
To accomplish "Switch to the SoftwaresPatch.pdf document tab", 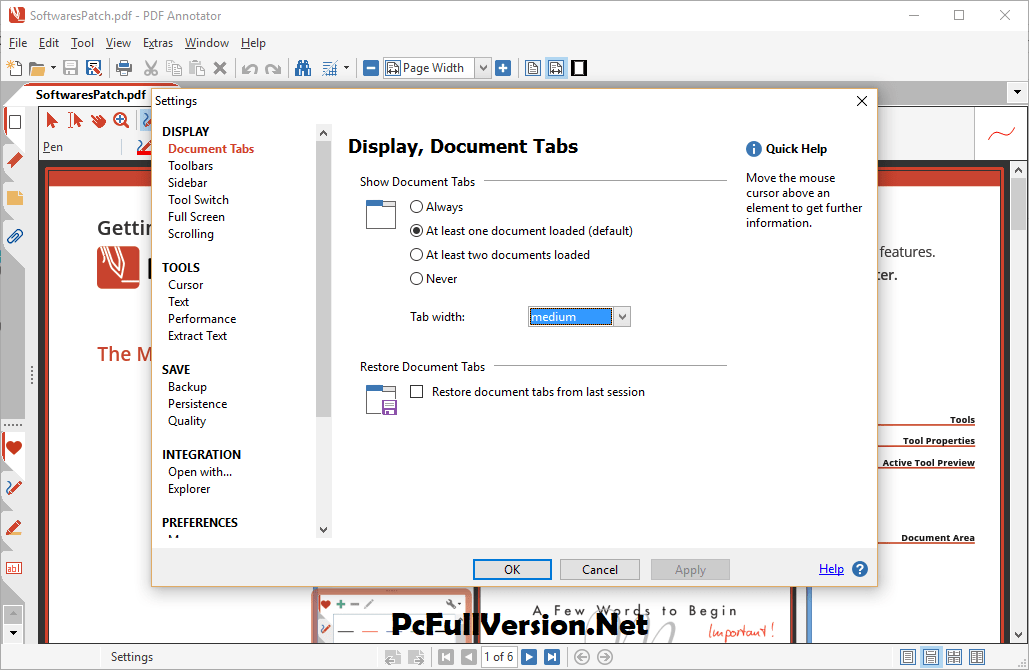I will coord(91,94).
